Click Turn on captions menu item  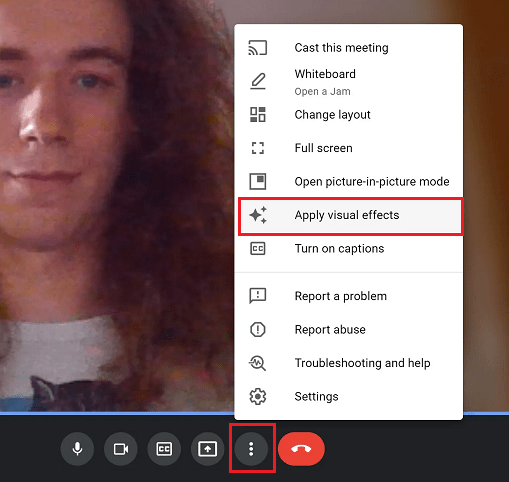[349, 249]
